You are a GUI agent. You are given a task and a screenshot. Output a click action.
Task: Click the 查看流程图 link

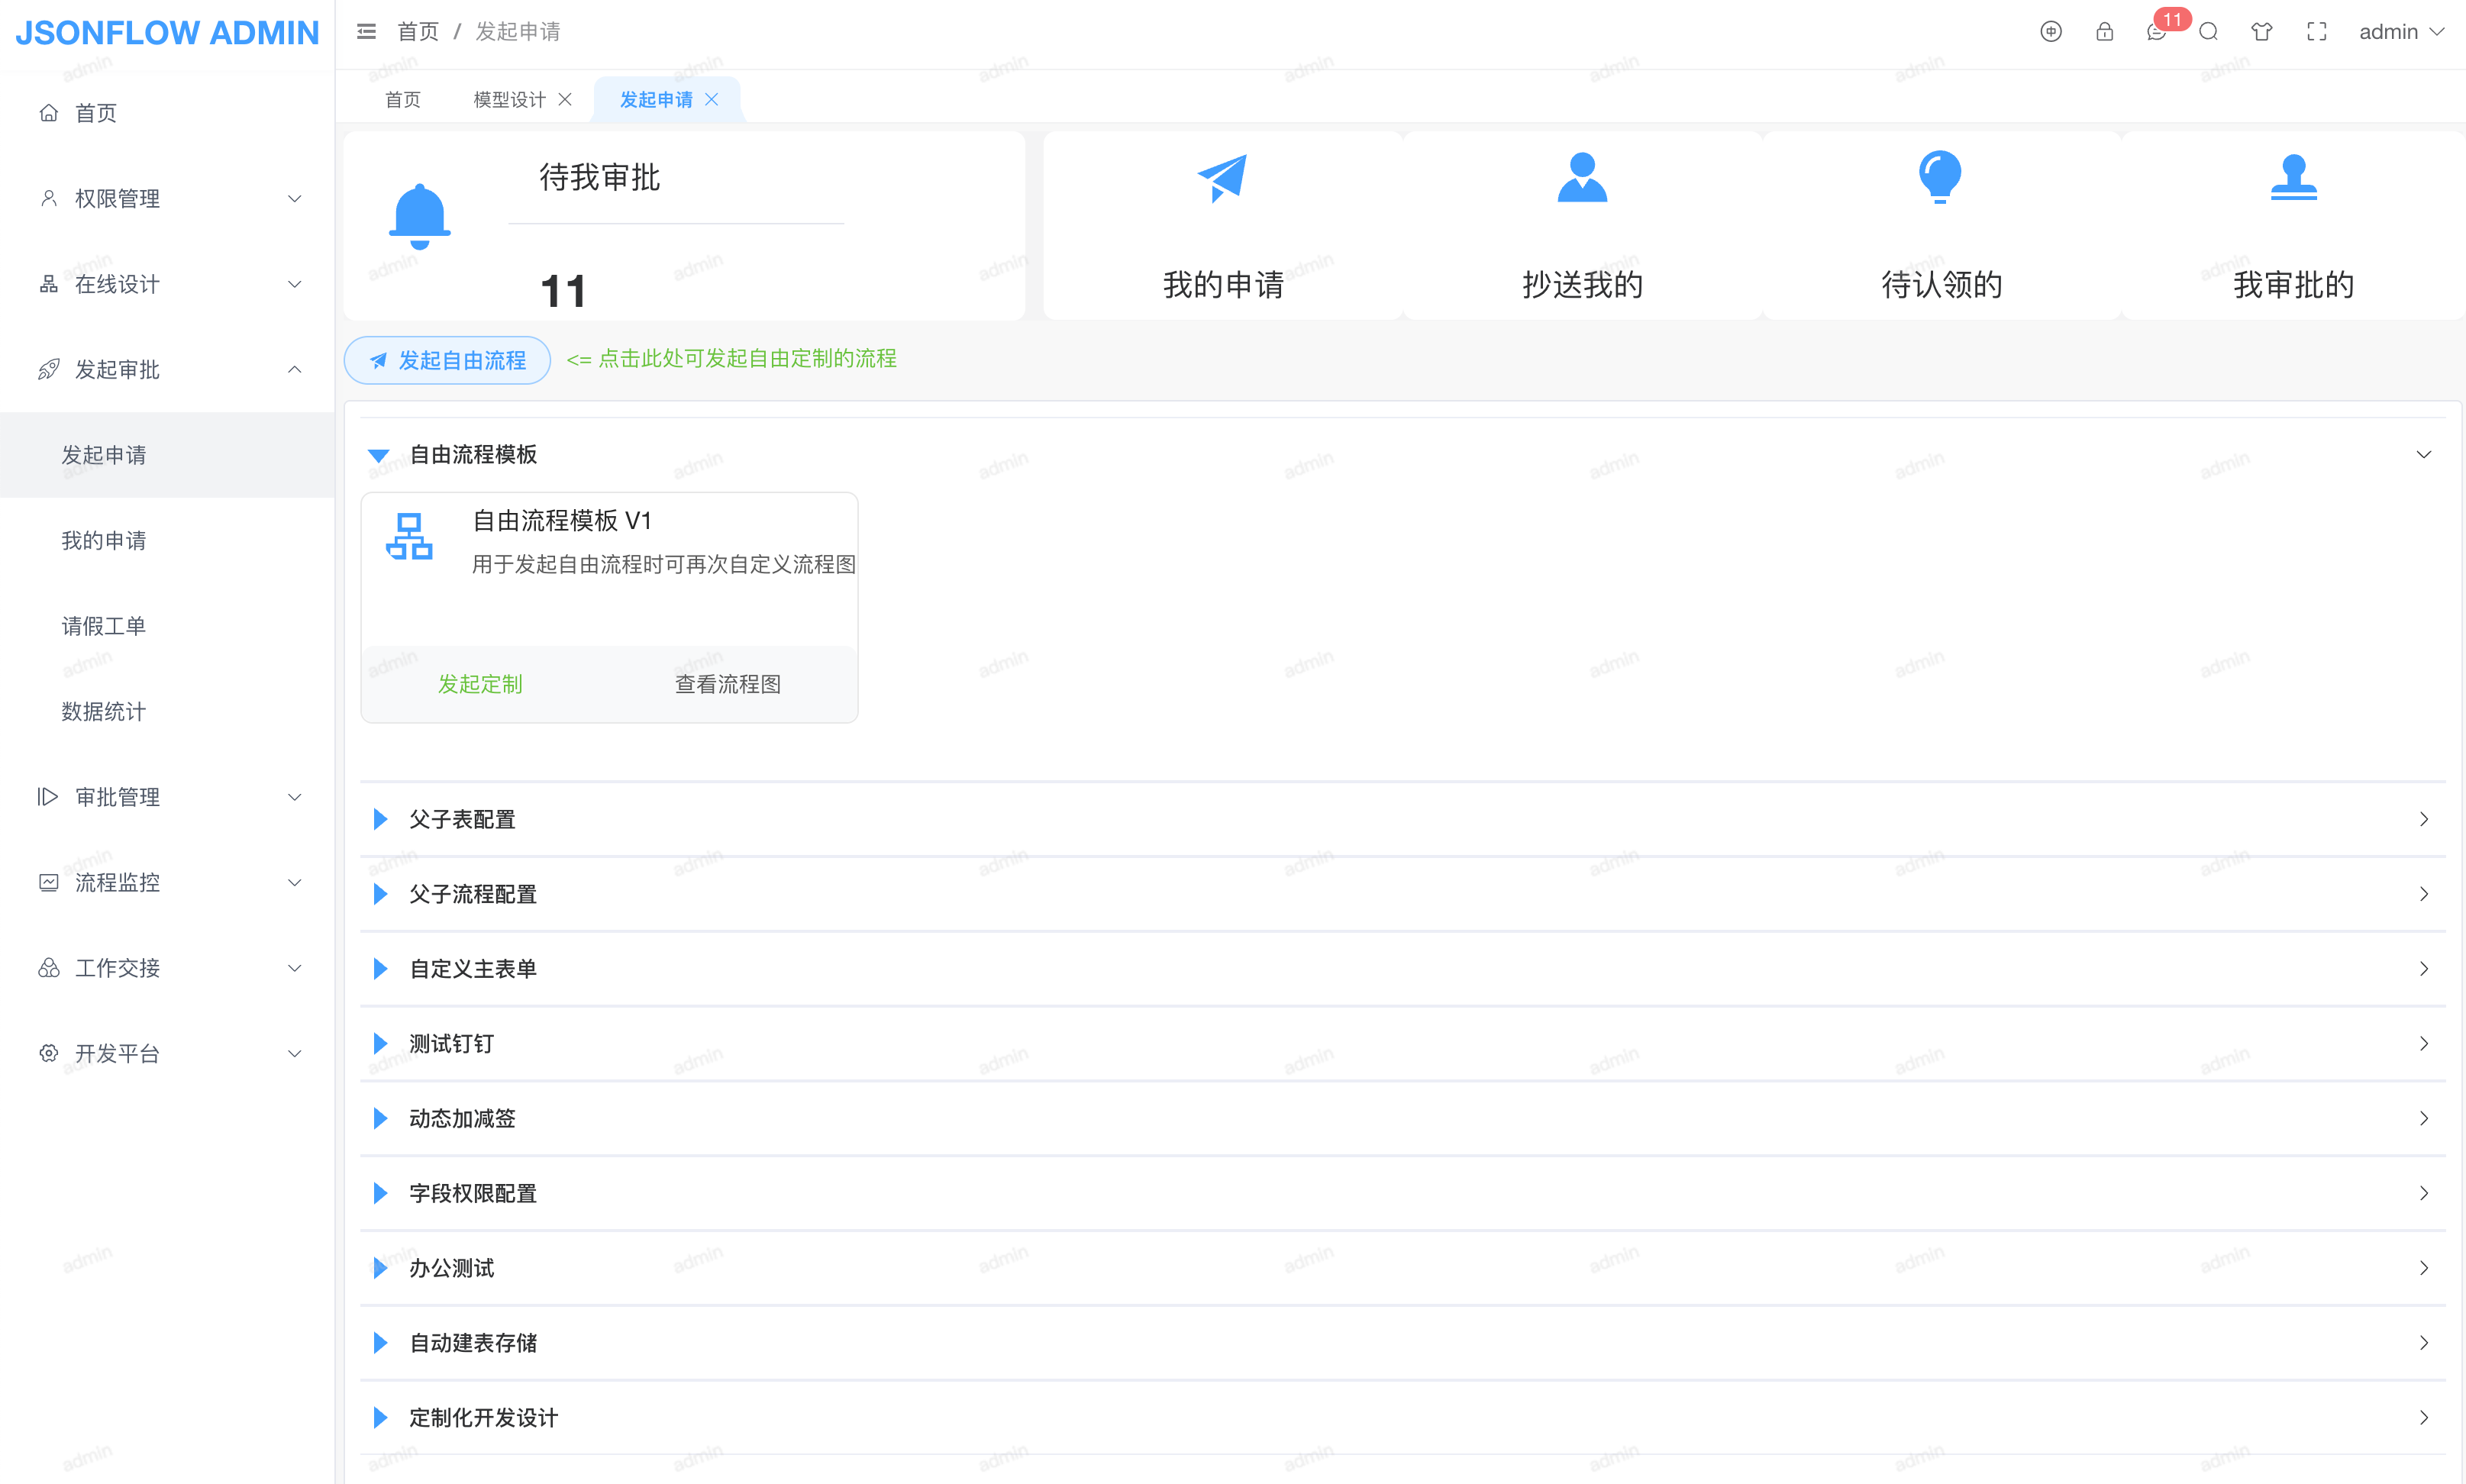pos(728,684)
